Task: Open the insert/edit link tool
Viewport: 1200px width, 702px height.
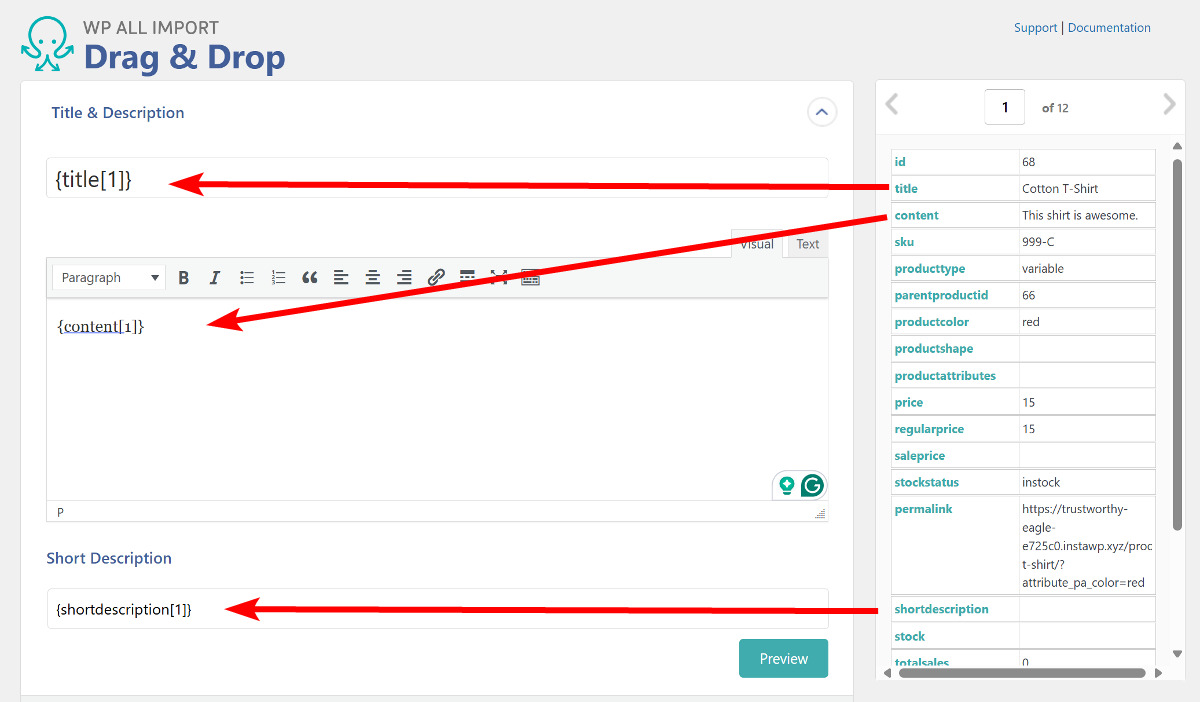Action: [x=436, y=278]
